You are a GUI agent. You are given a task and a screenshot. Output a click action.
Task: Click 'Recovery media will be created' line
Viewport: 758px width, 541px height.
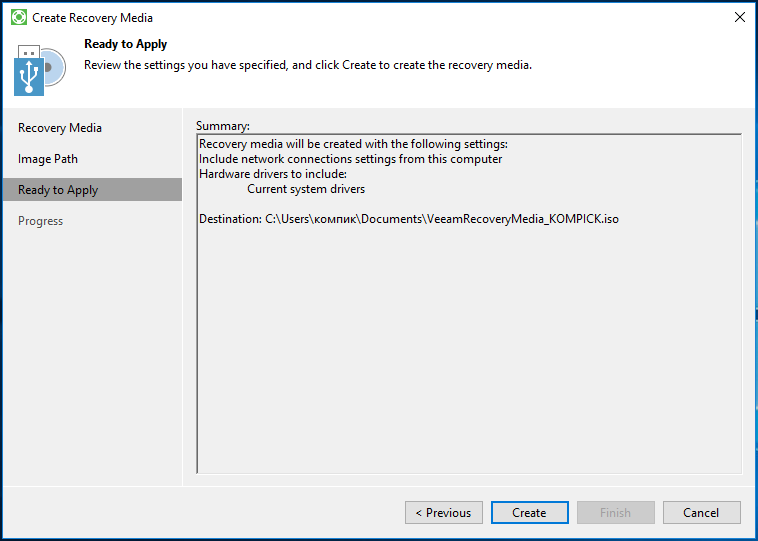353,144
